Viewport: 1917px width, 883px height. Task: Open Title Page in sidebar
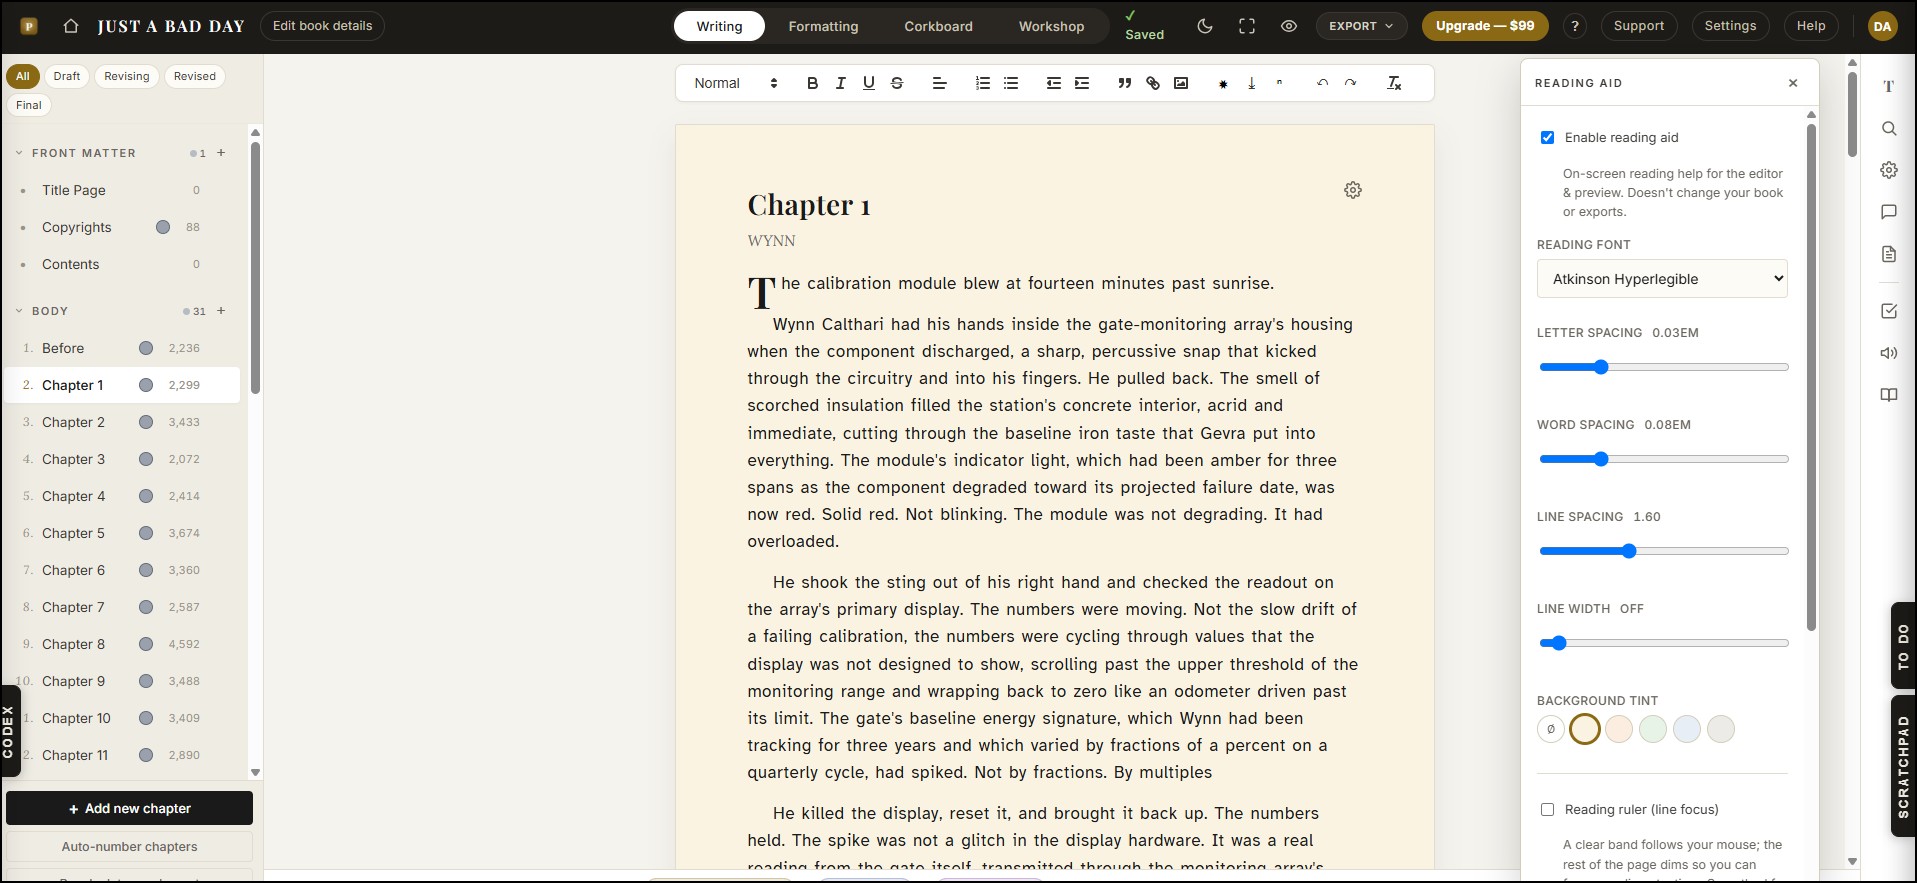coord(122,190)
